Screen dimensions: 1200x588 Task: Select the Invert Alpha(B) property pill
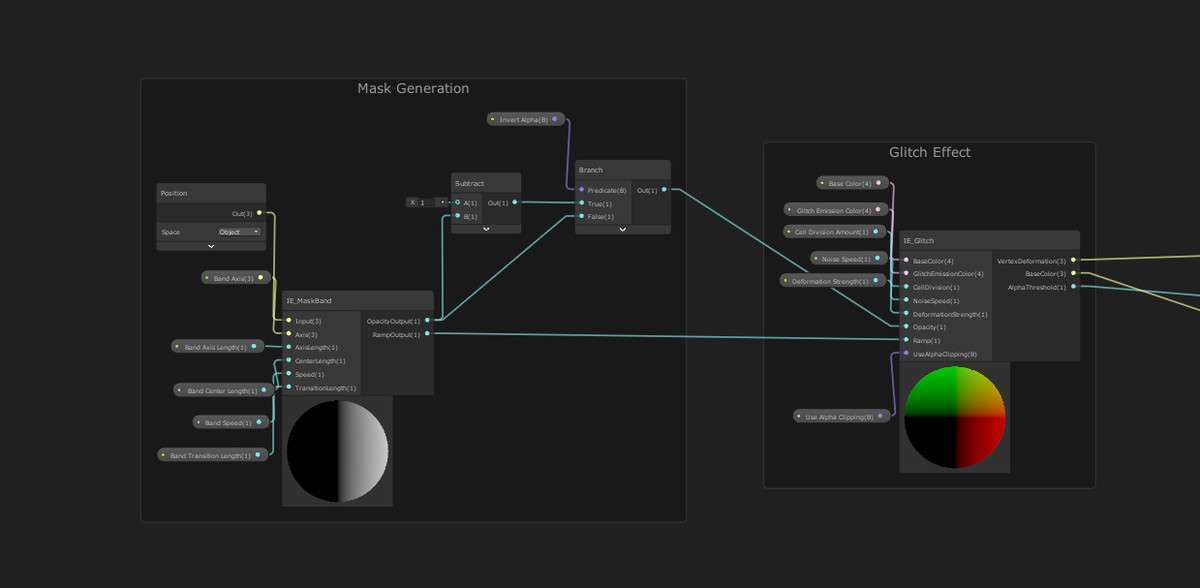point(527,119)
